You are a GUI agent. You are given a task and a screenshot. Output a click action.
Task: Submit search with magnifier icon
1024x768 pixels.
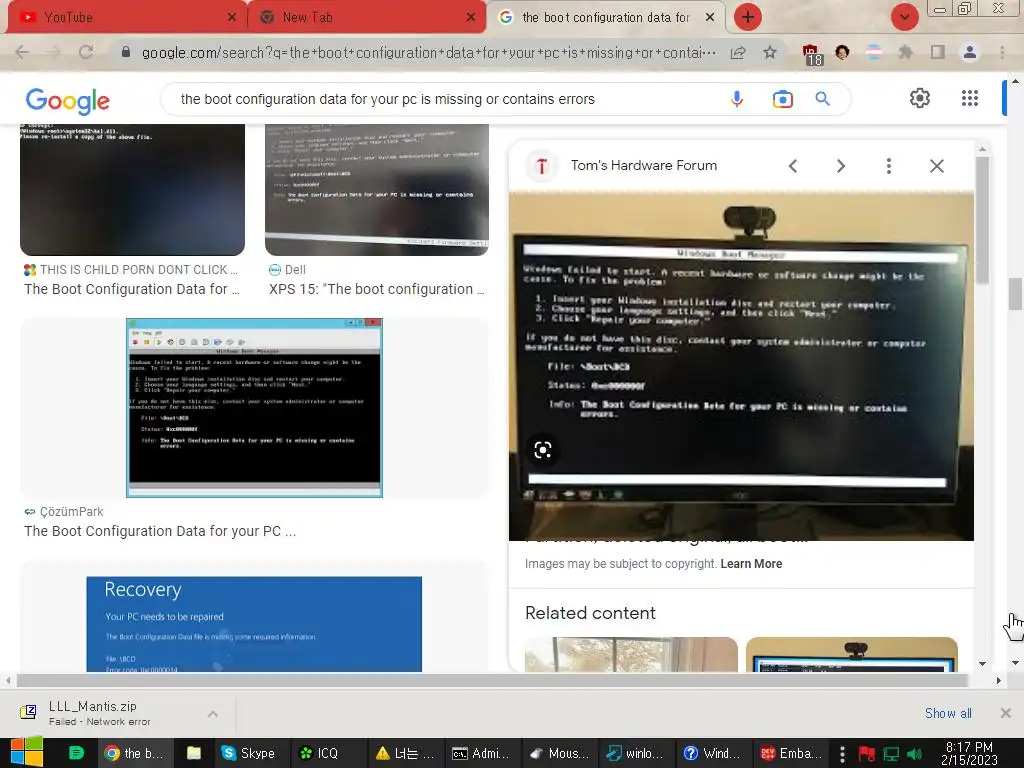[823, 99]
